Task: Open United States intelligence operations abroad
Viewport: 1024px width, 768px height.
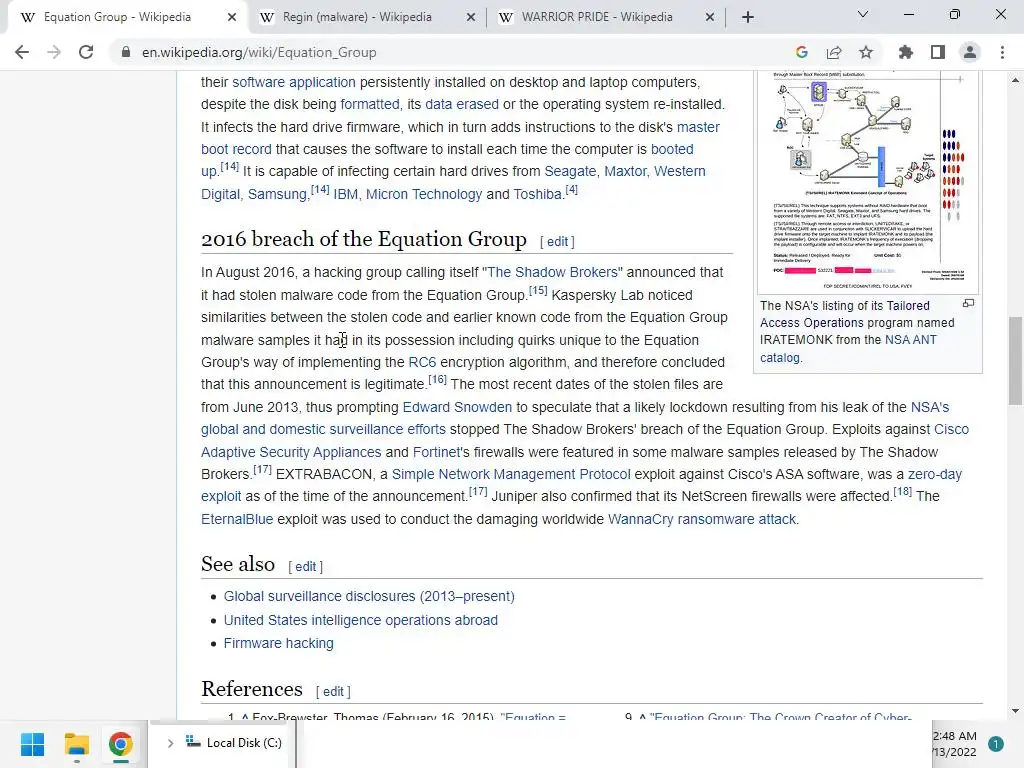Action: pyautogui.click(x=360, y=620)
